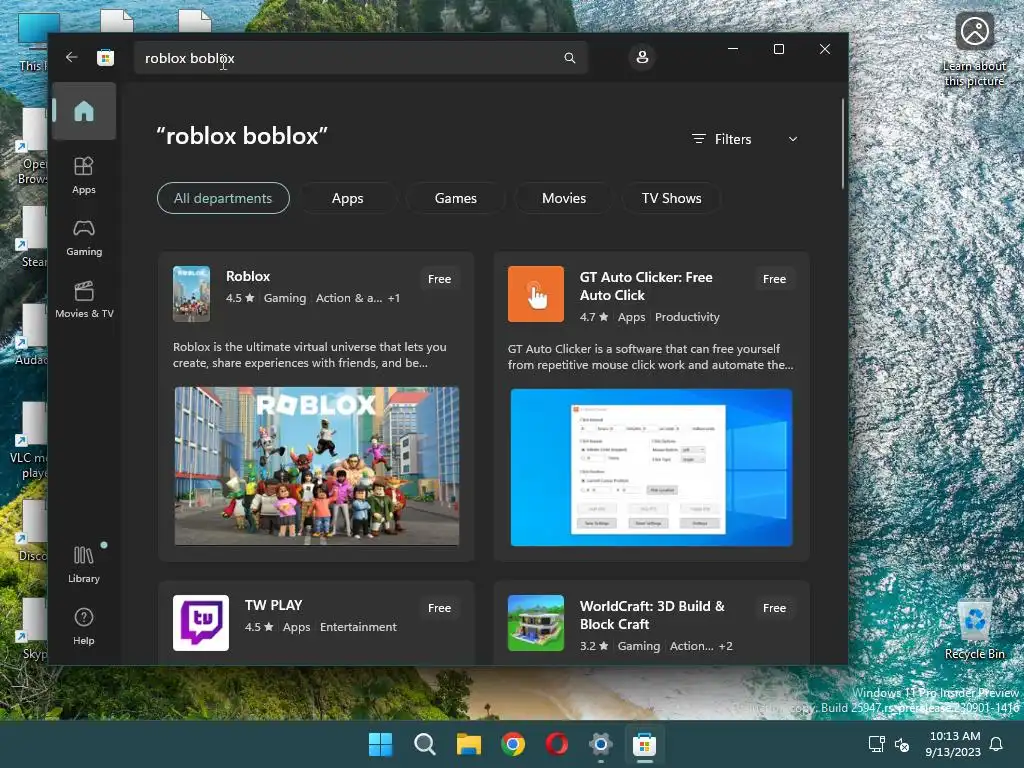Open the user account profile icon
Image resolution: width=1024 pixels, height=768 pixels.
pos(642,57)
